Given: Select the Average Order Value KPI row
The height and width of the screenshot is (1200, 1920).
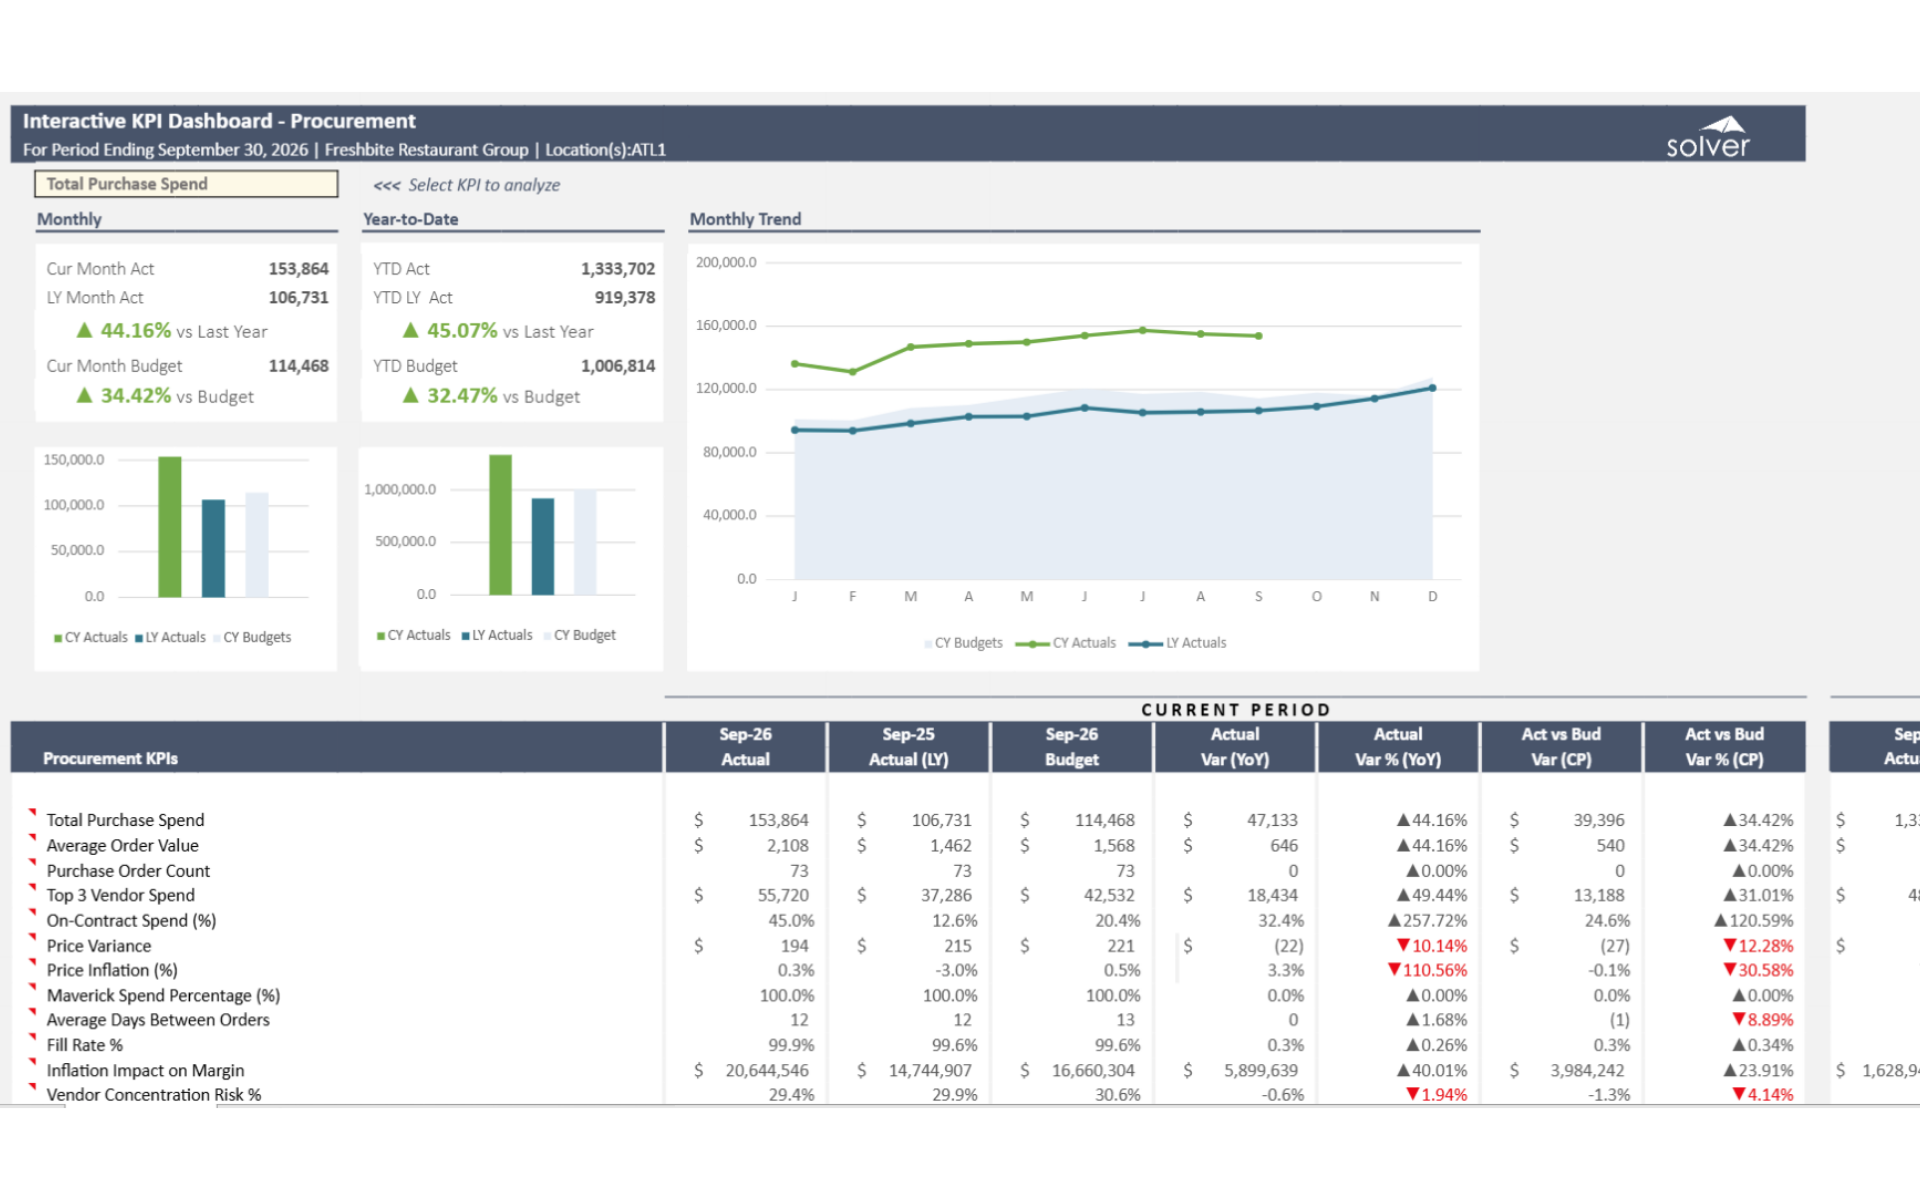Looking at the screenshot, I should coord(122,845).
